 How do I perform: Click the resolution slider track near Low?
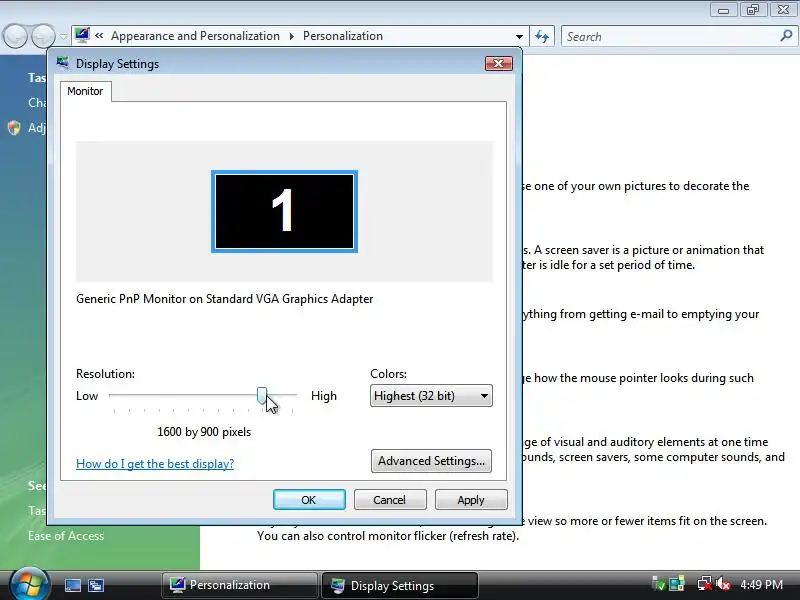115,395
